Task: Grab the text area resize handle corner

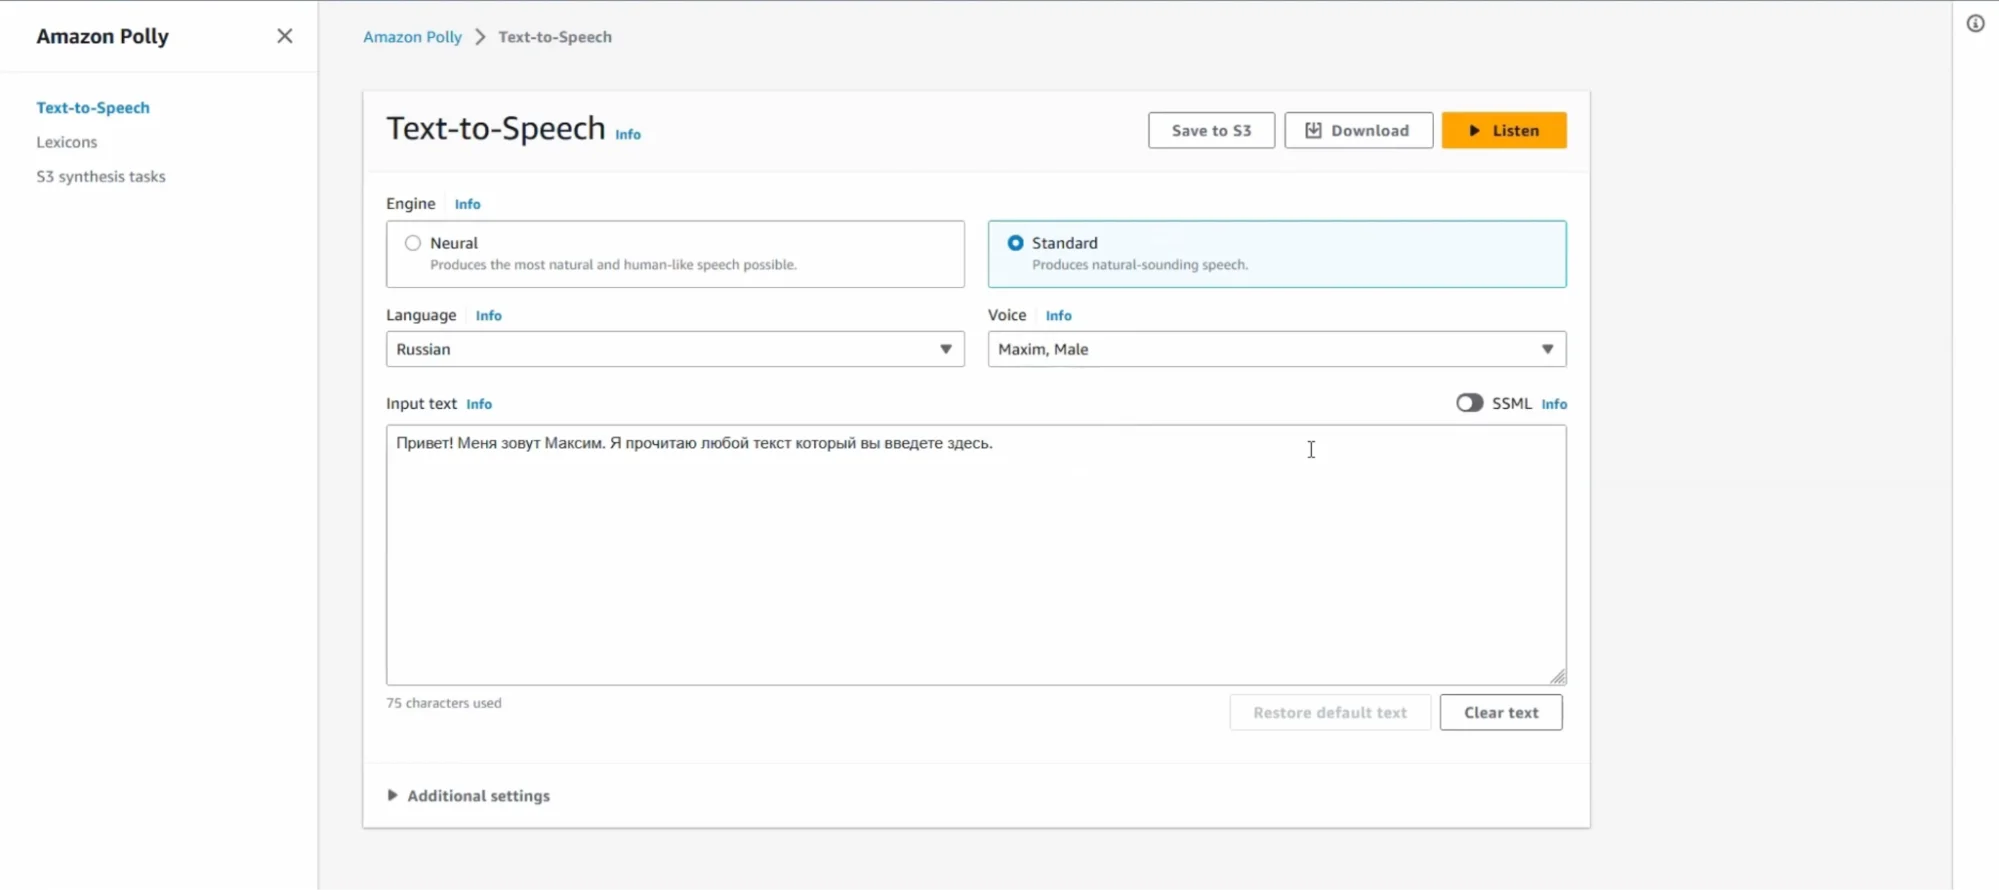Action: click(x=1558, y=677)
